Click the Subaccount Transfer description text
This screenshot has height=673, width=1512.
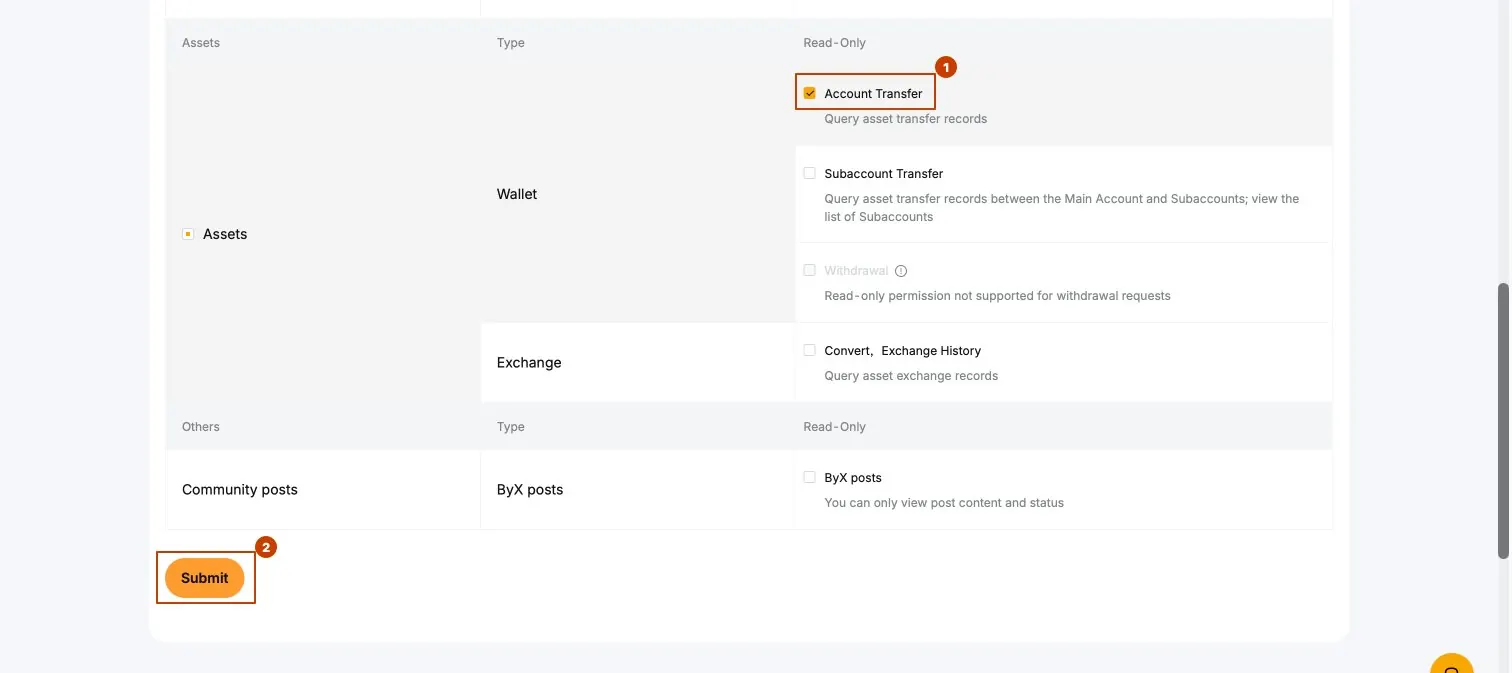1061,208
